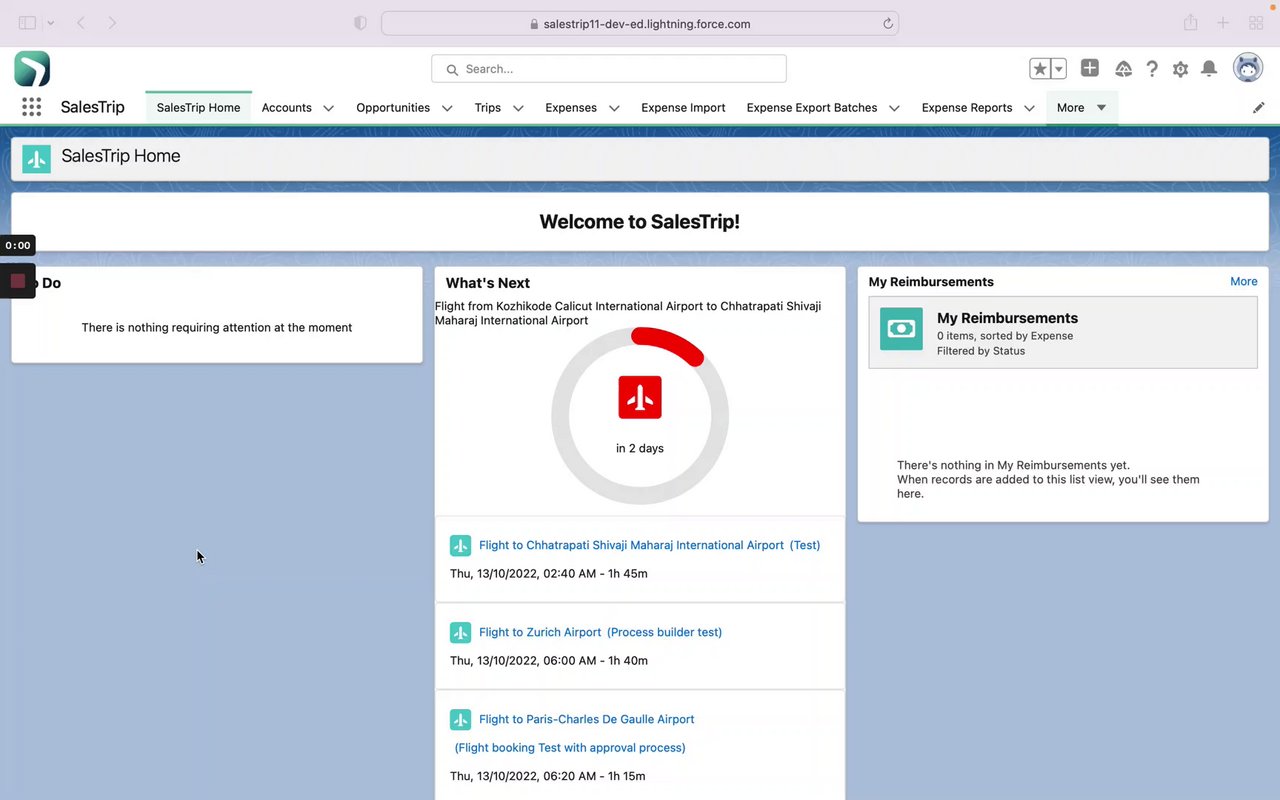Open the App Launcher grid icon
The height and width of the screenshot is (800, 1280).
(x=31, y=107)
